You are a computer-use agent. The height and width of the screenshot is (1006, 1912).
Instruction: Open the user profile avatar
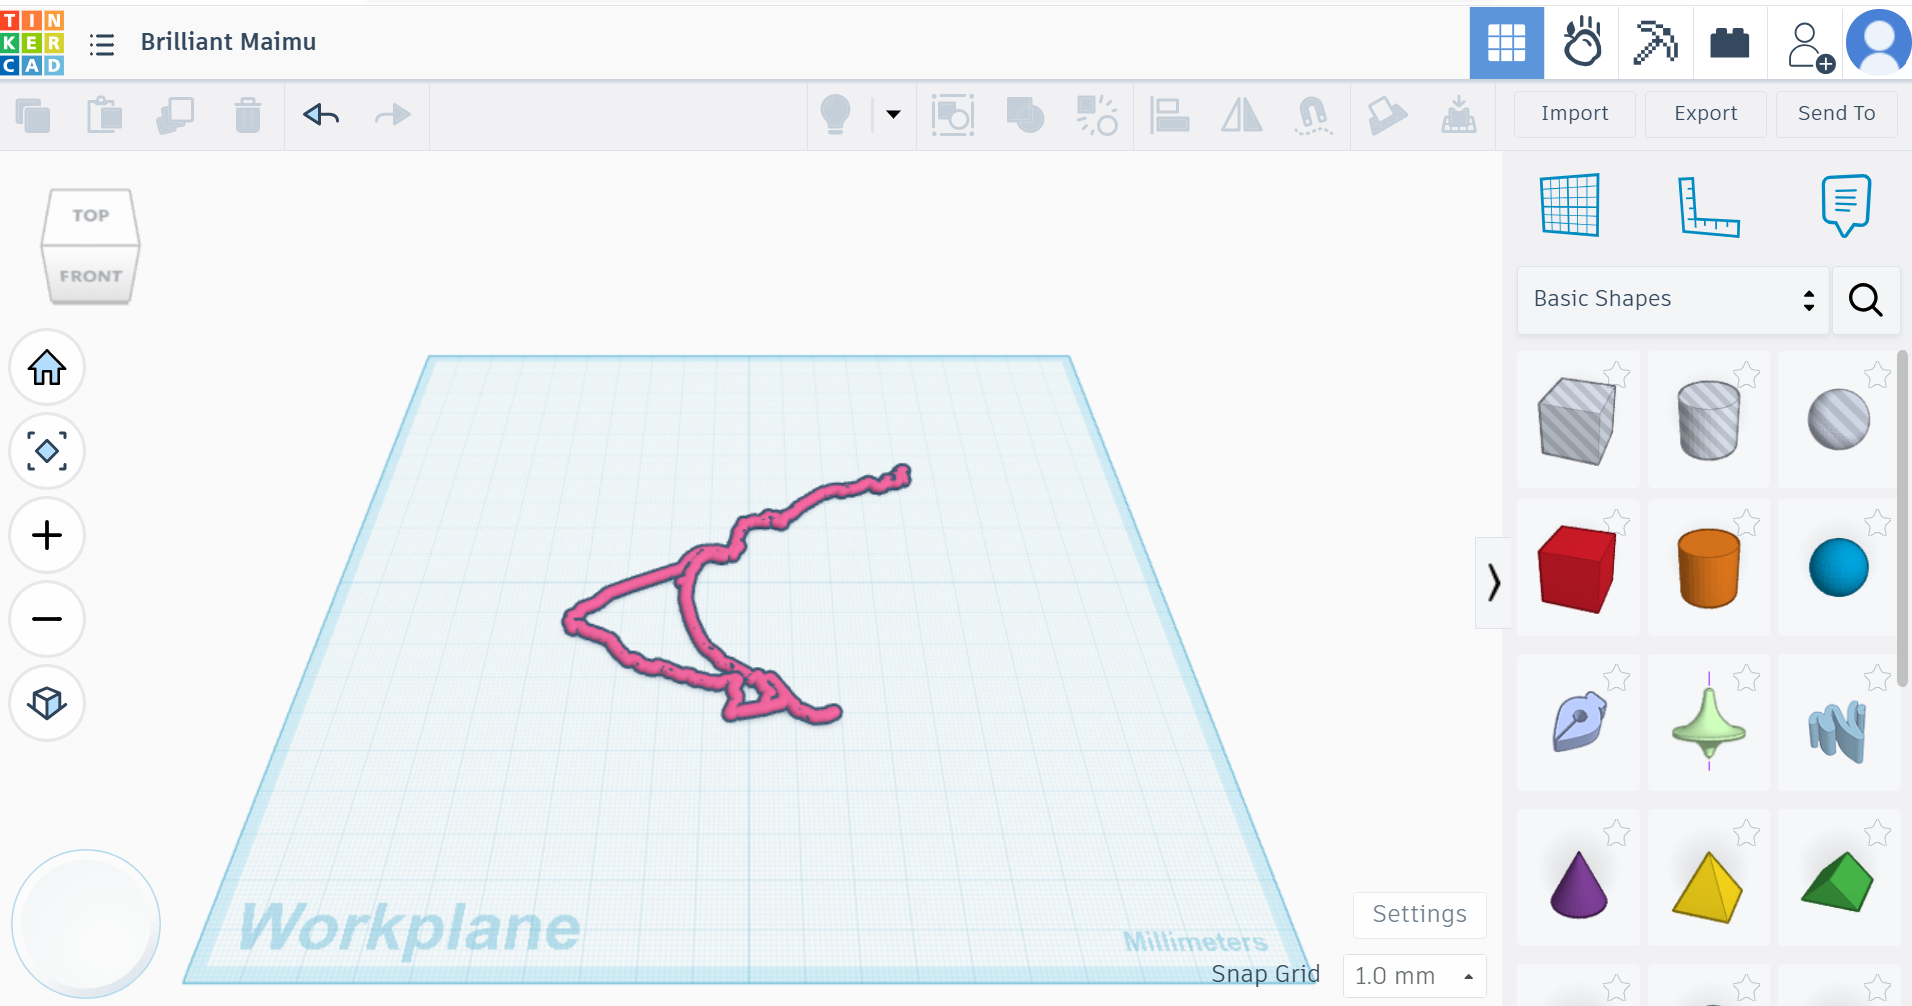tap(1879, 43)
